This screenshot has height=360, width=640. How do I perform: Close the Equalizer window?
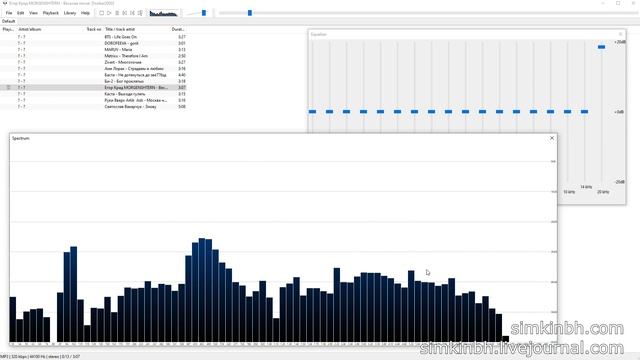(620, 34)
